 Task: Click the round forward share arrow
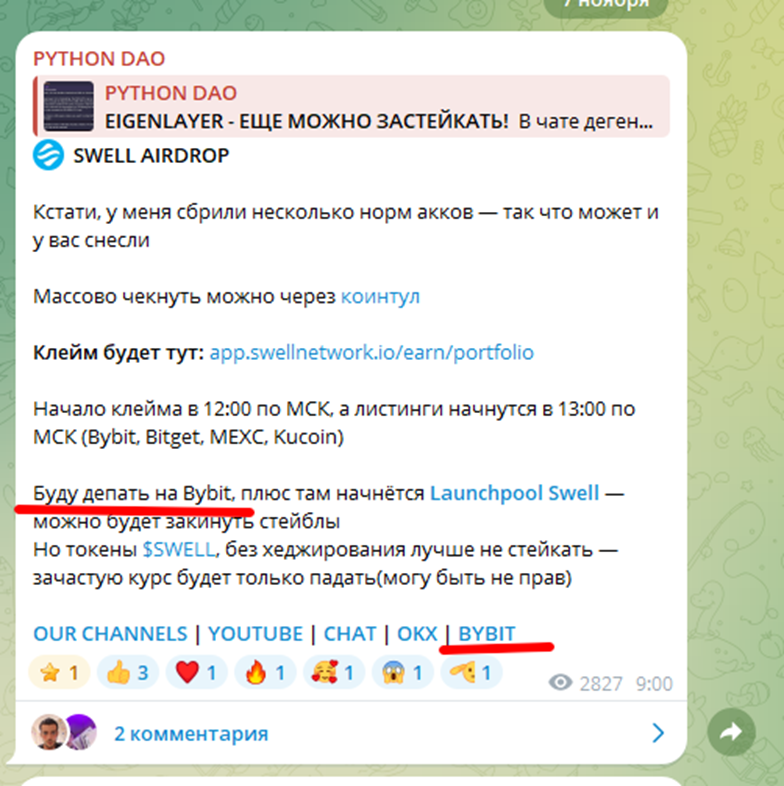click(x=731, y=732)
